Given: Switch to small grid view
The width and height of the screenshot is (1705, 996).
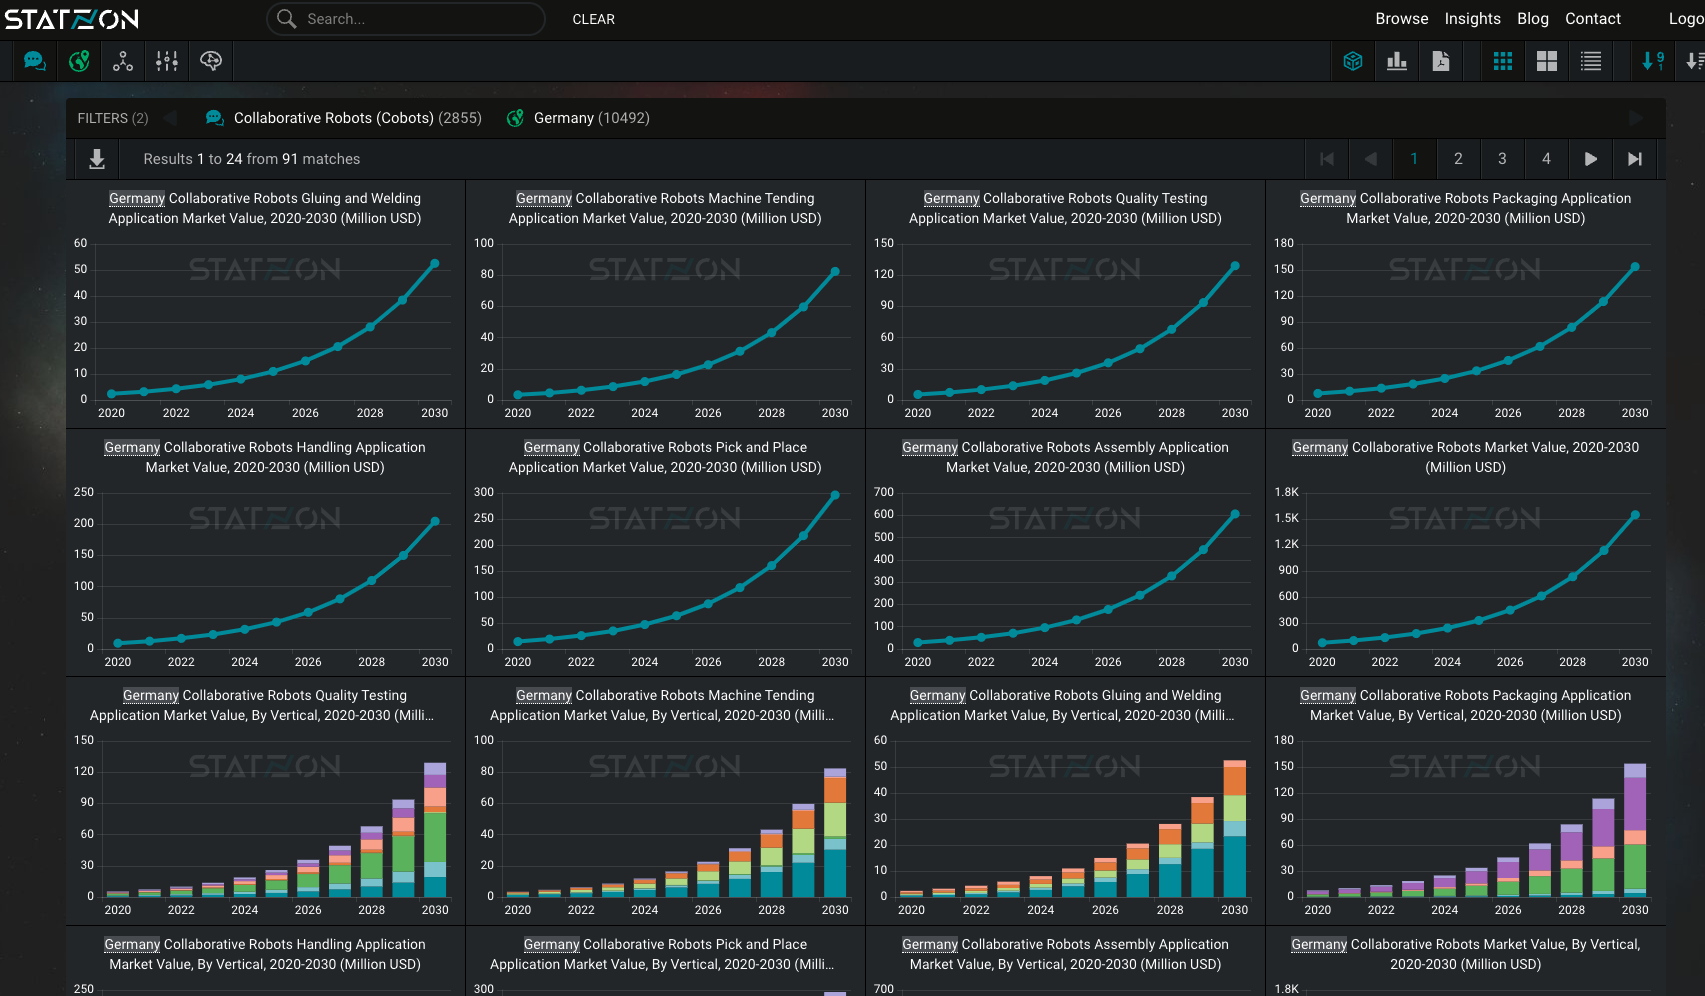Looking at the screenshot, I should pos(1503,61).
